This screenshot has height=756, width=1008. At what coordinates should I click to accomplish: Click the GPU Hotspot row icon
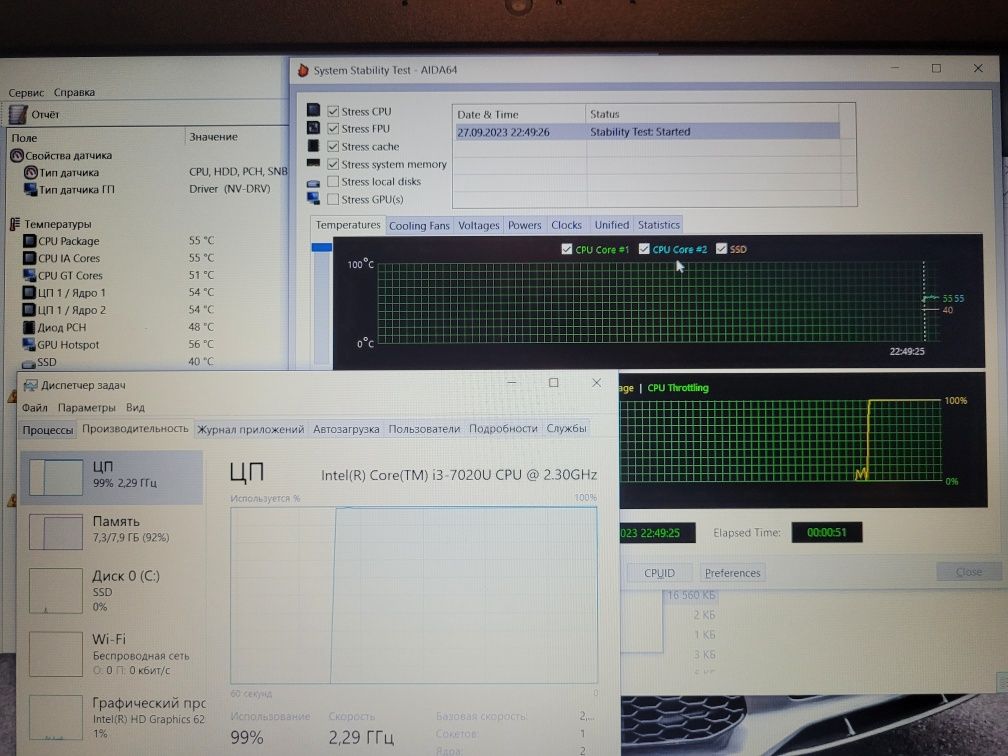29,345
